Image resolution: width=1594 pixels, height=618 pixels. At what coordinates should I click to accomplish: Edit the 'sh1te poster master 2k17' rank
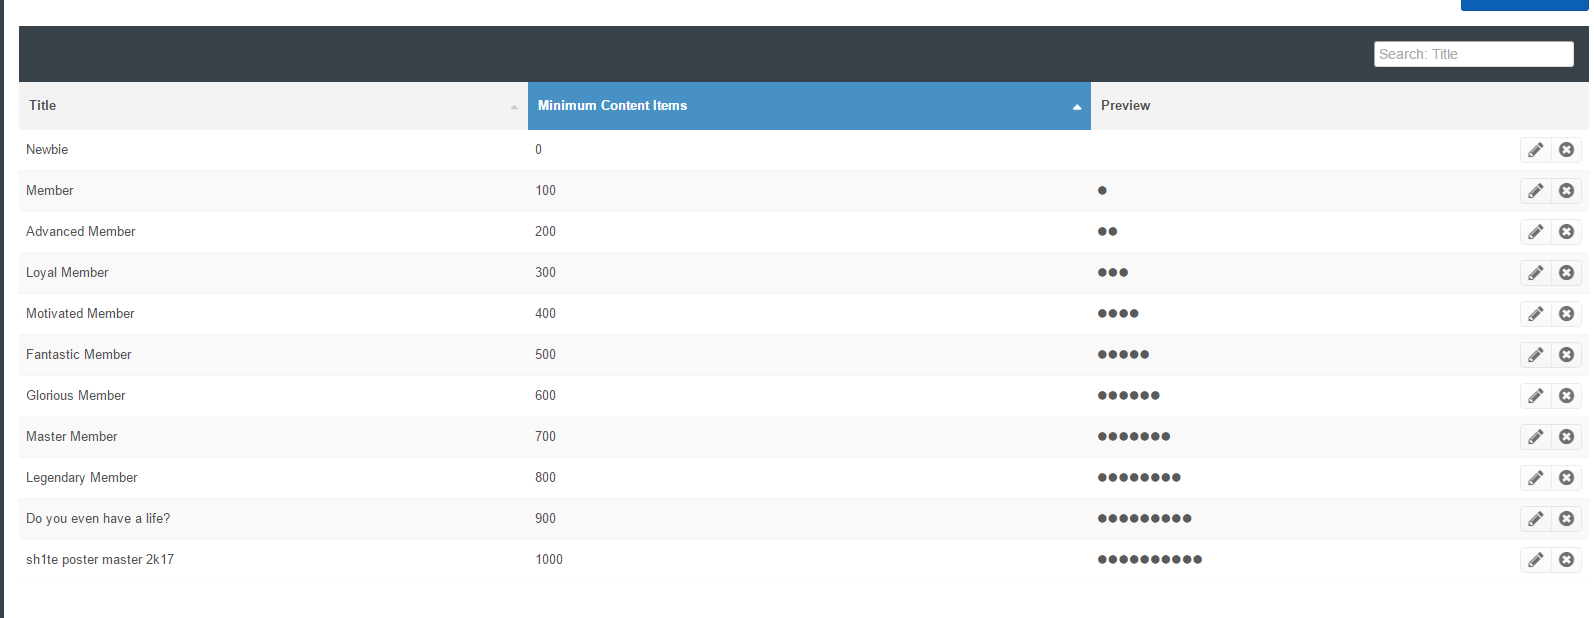click(1536, 560)
